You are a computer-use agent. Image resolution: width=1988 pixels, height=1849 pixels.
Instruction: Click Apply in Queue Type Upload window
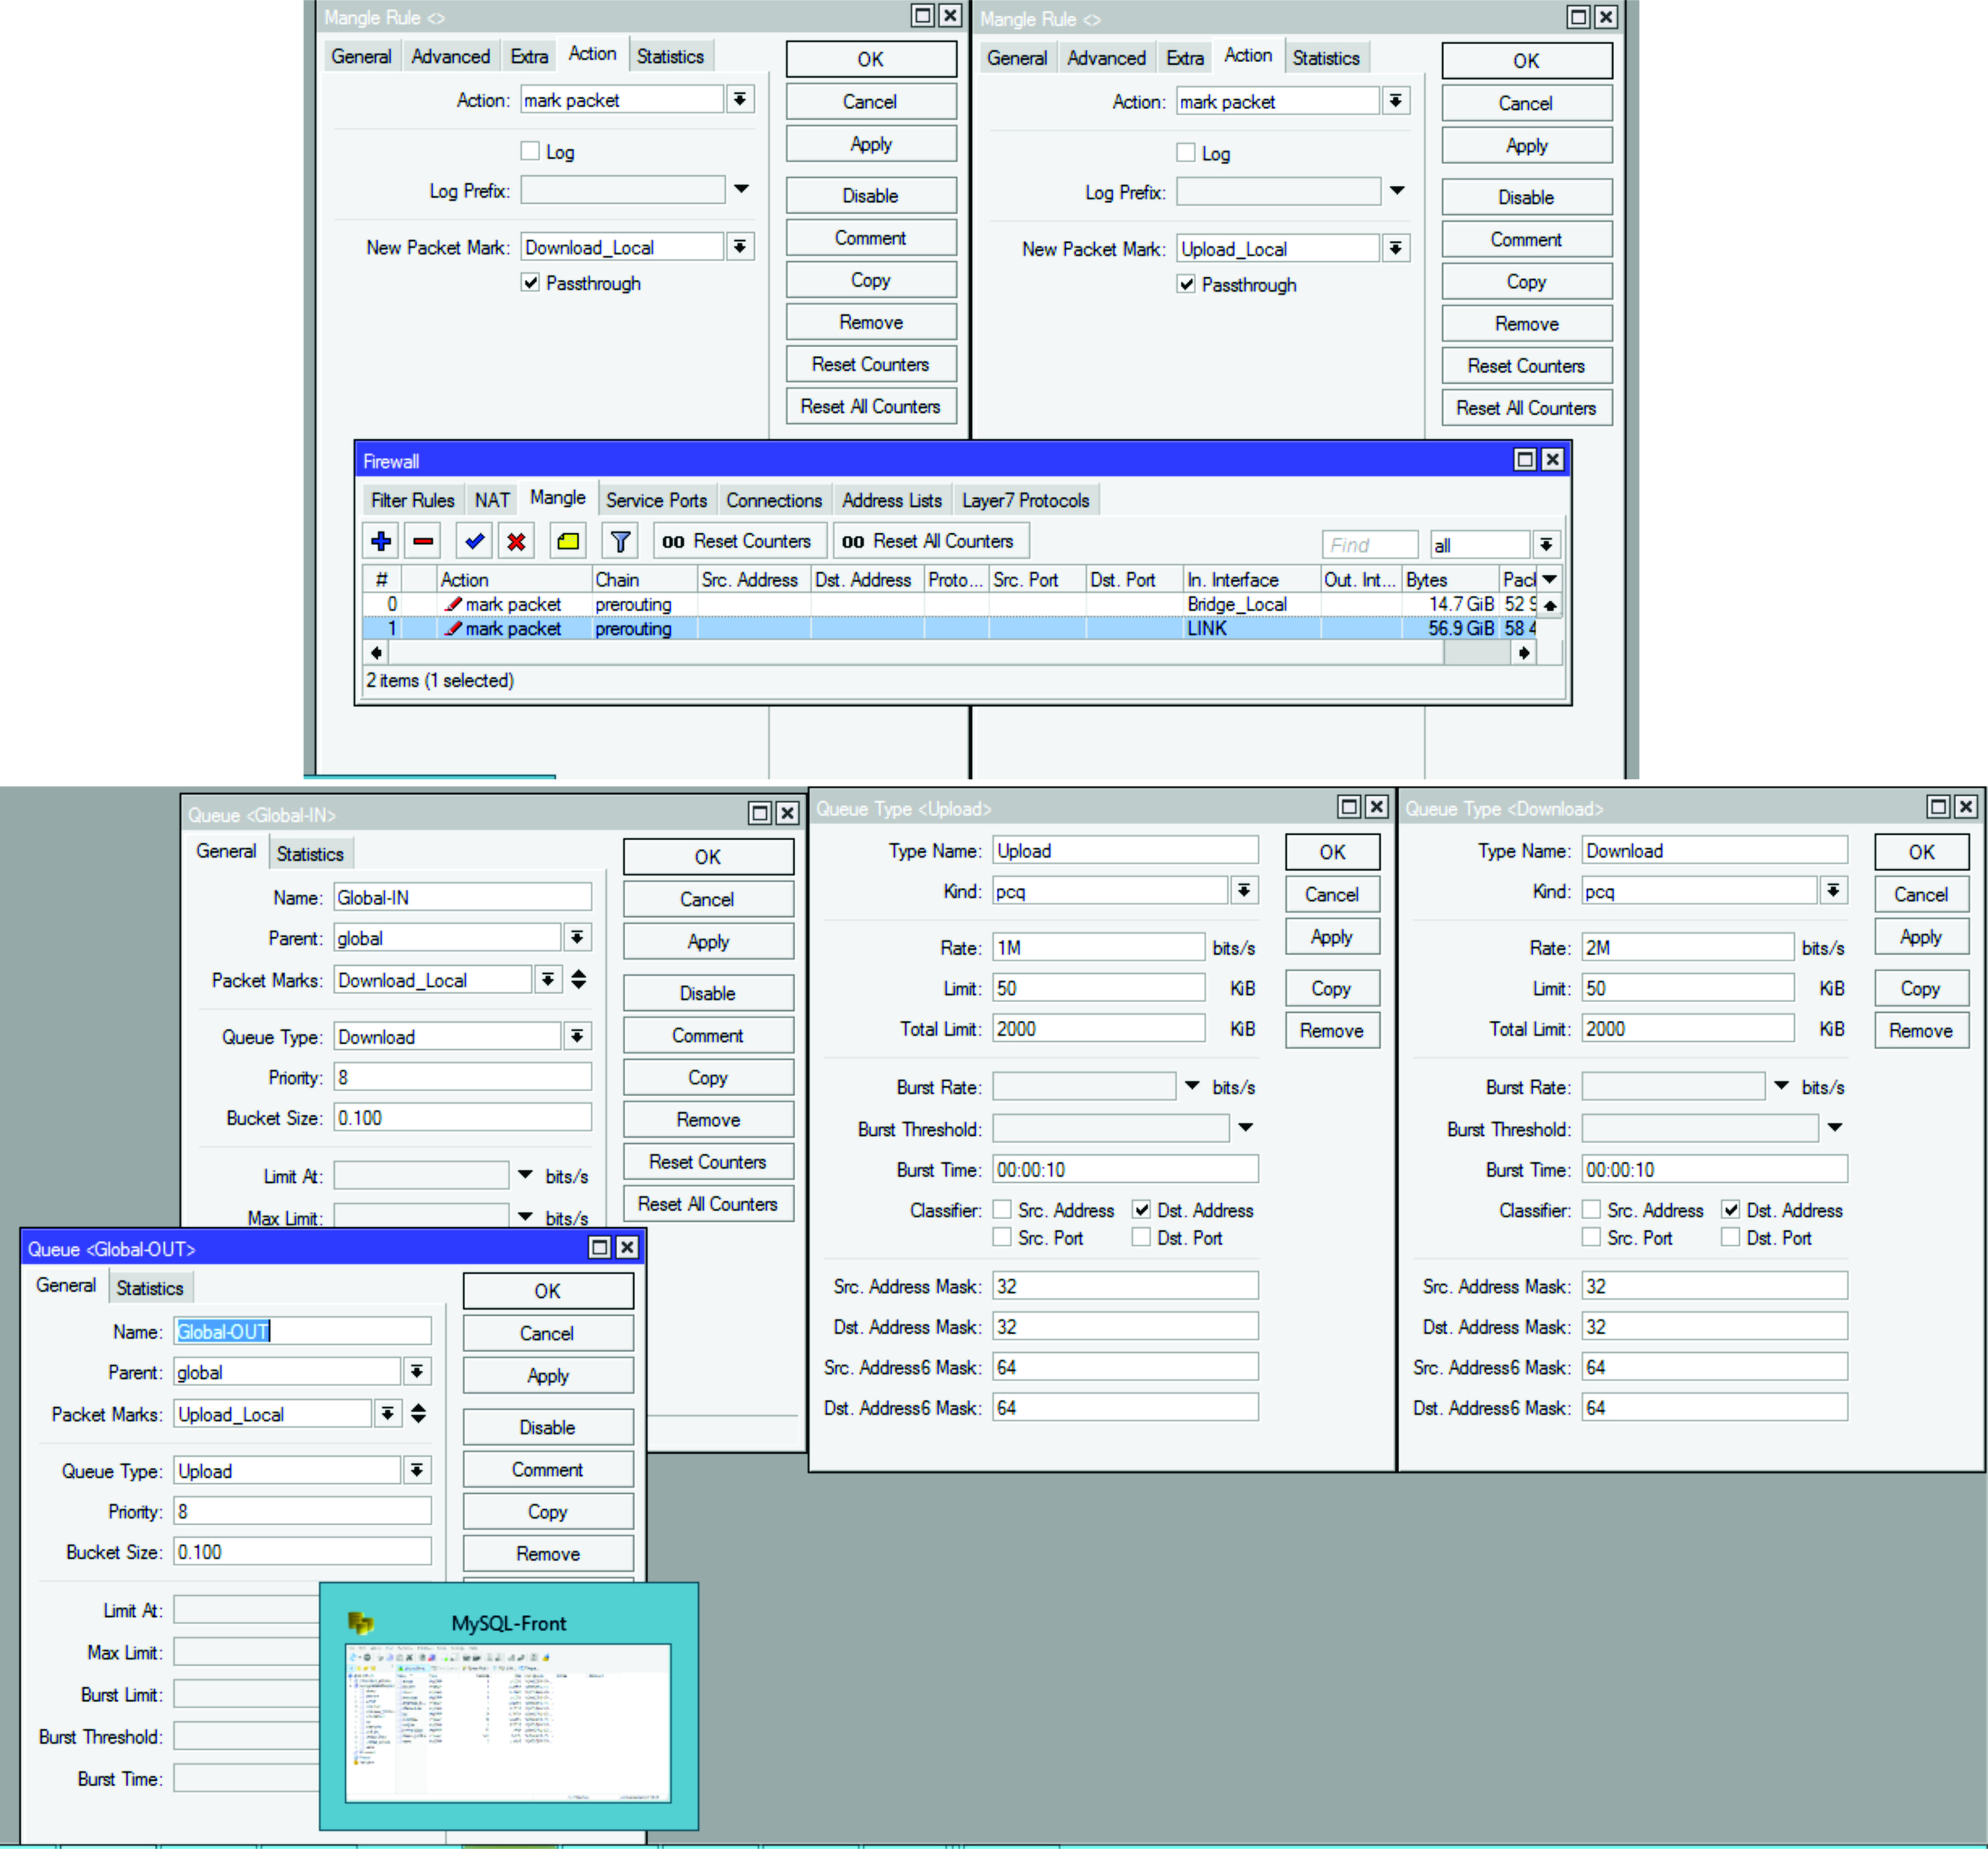[1331, 937]
